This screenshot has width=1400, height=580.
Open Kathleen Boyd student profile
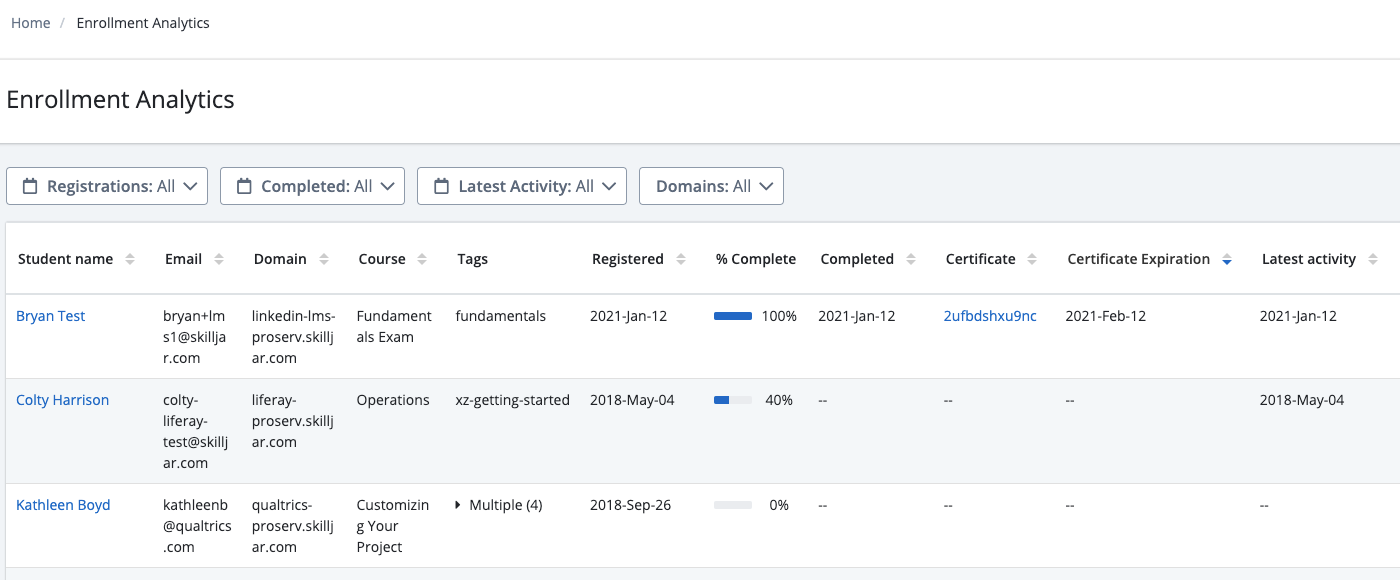click(63, 505)
